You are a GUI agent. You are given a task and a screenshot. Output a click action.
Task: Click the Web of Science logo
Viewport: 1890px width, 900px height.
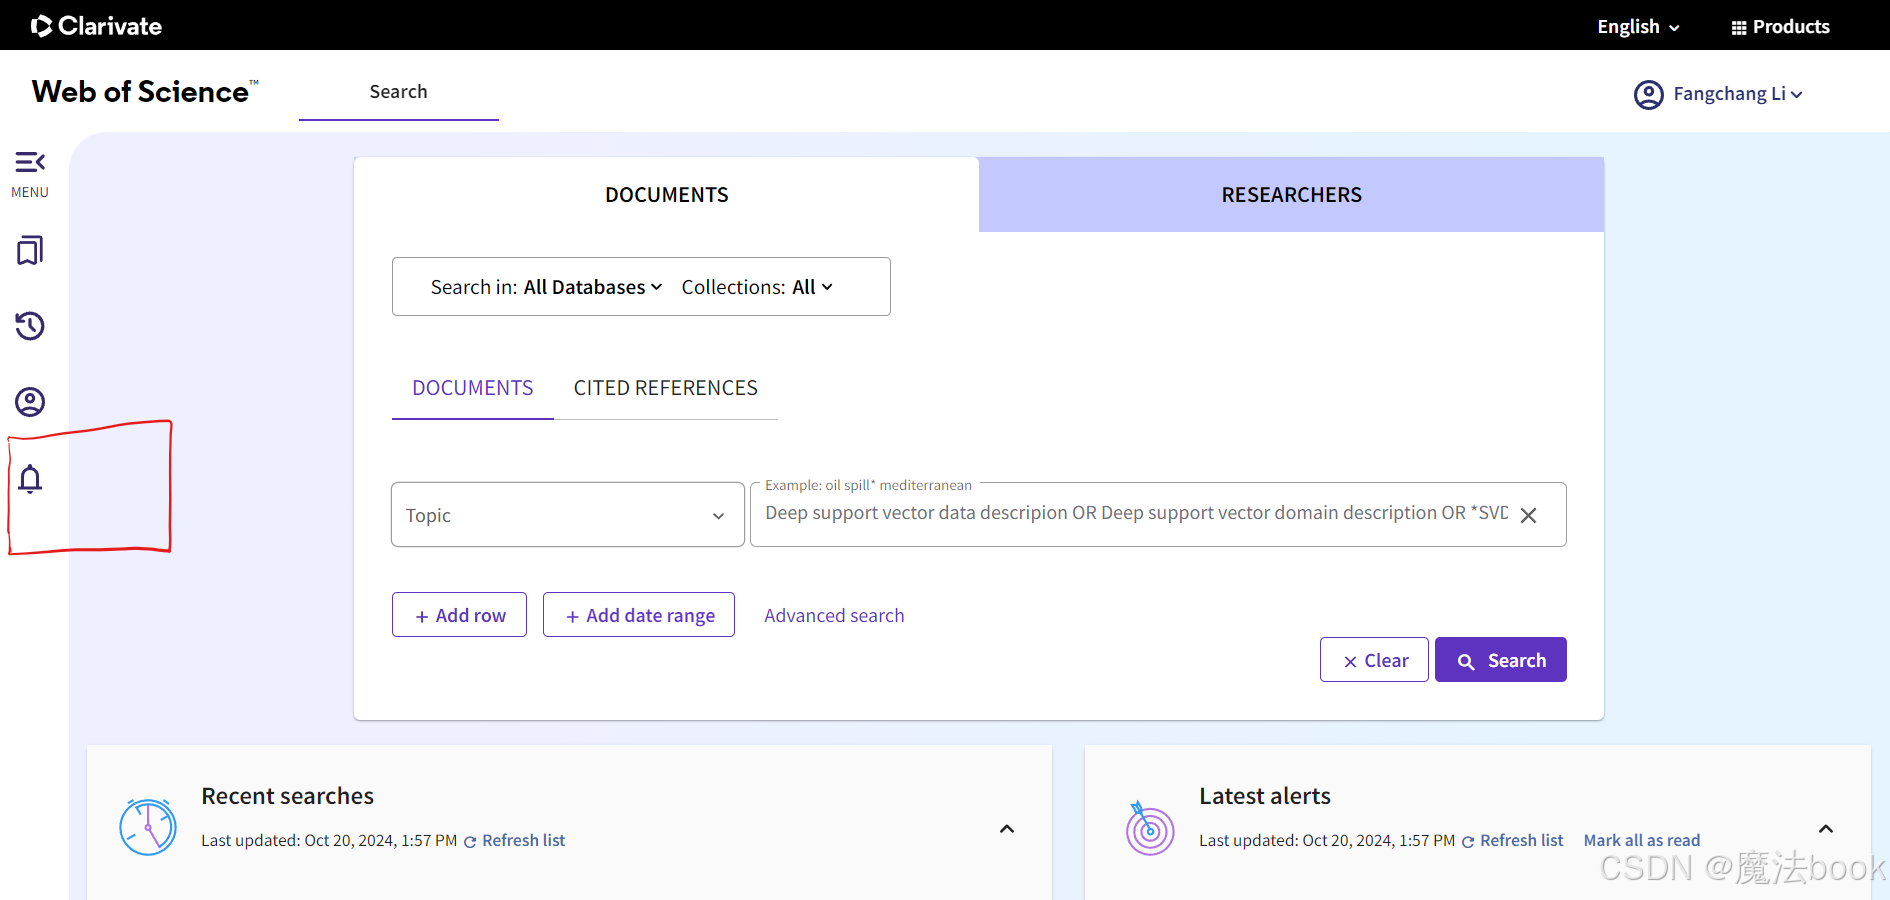[x=145, y=91]
